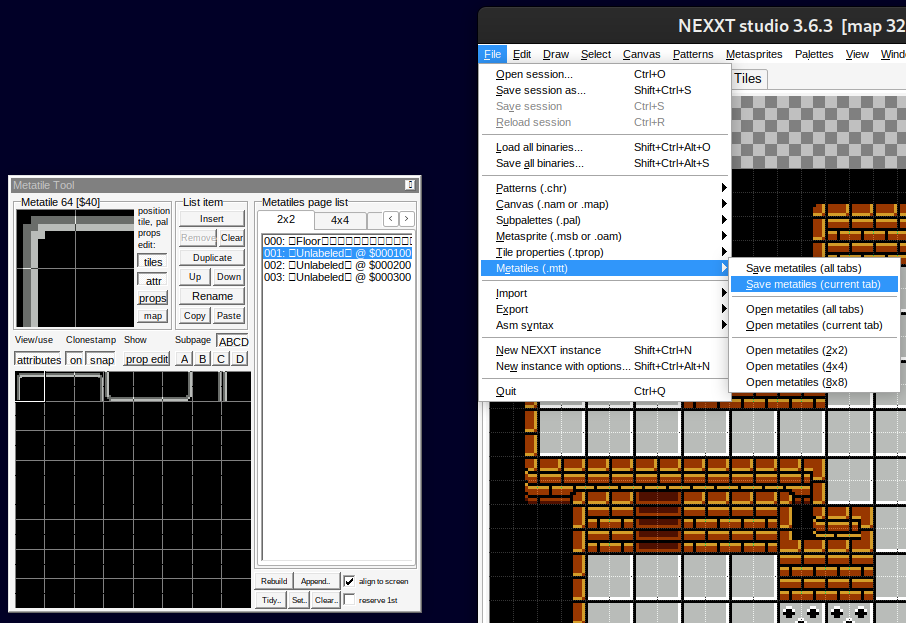The height and width of the screenshot is (623, 906).
Task: Select list row 003: Unlabeled @ $000300
Action: 337,277
